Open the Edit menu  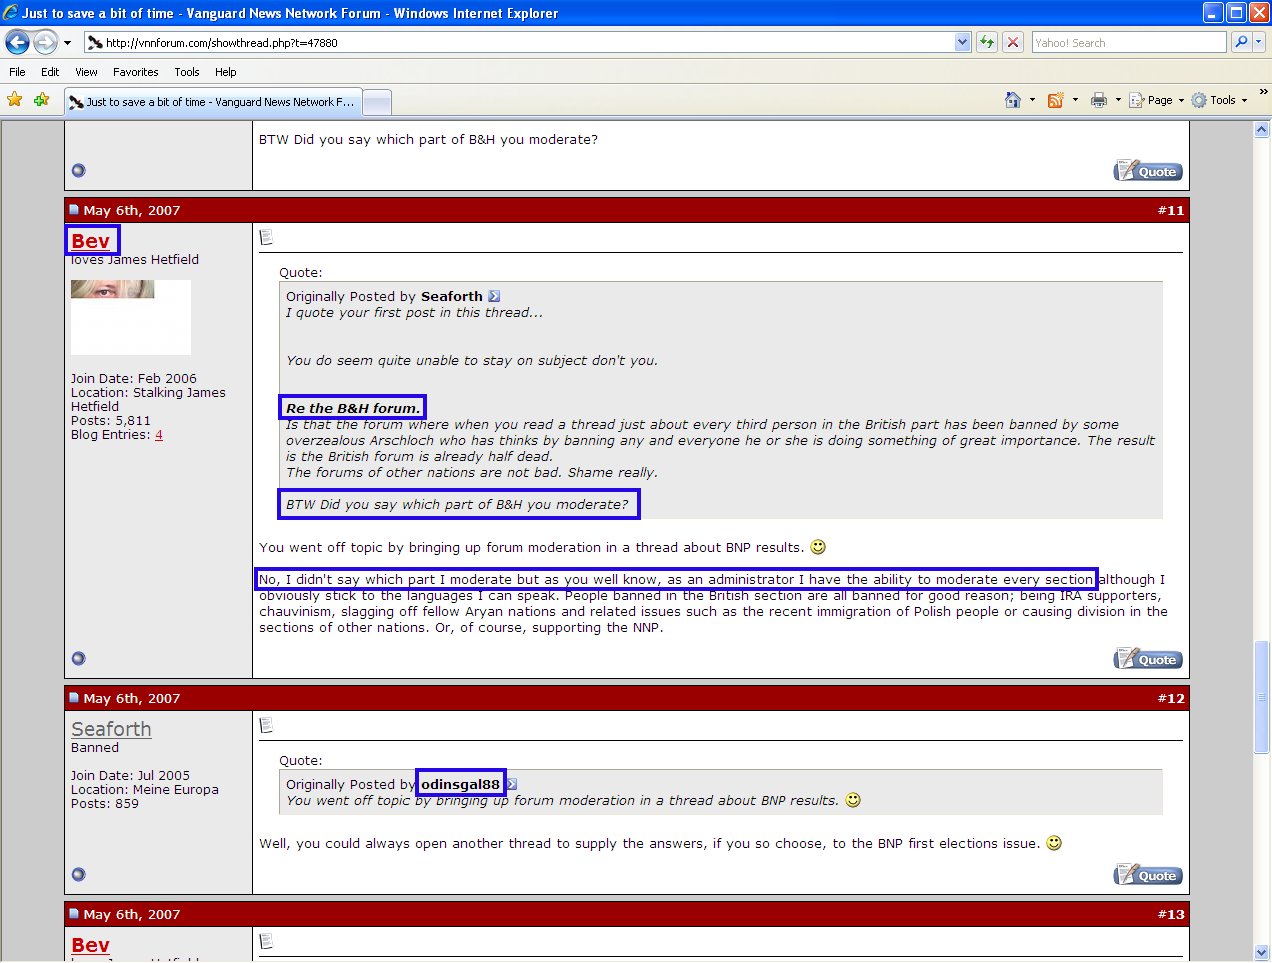pyautogui.click(x=50, y=72)
